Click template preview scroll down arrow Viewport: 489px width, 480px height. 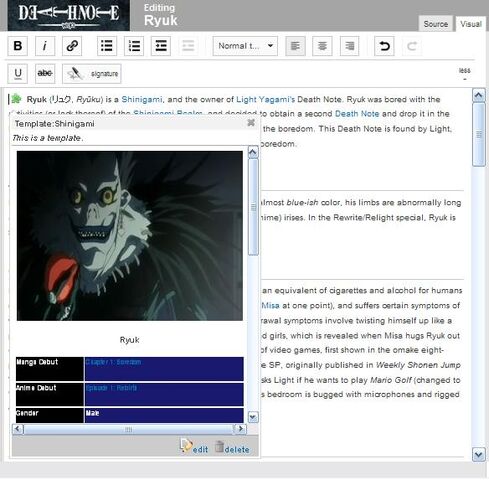(x=253, y=417)
